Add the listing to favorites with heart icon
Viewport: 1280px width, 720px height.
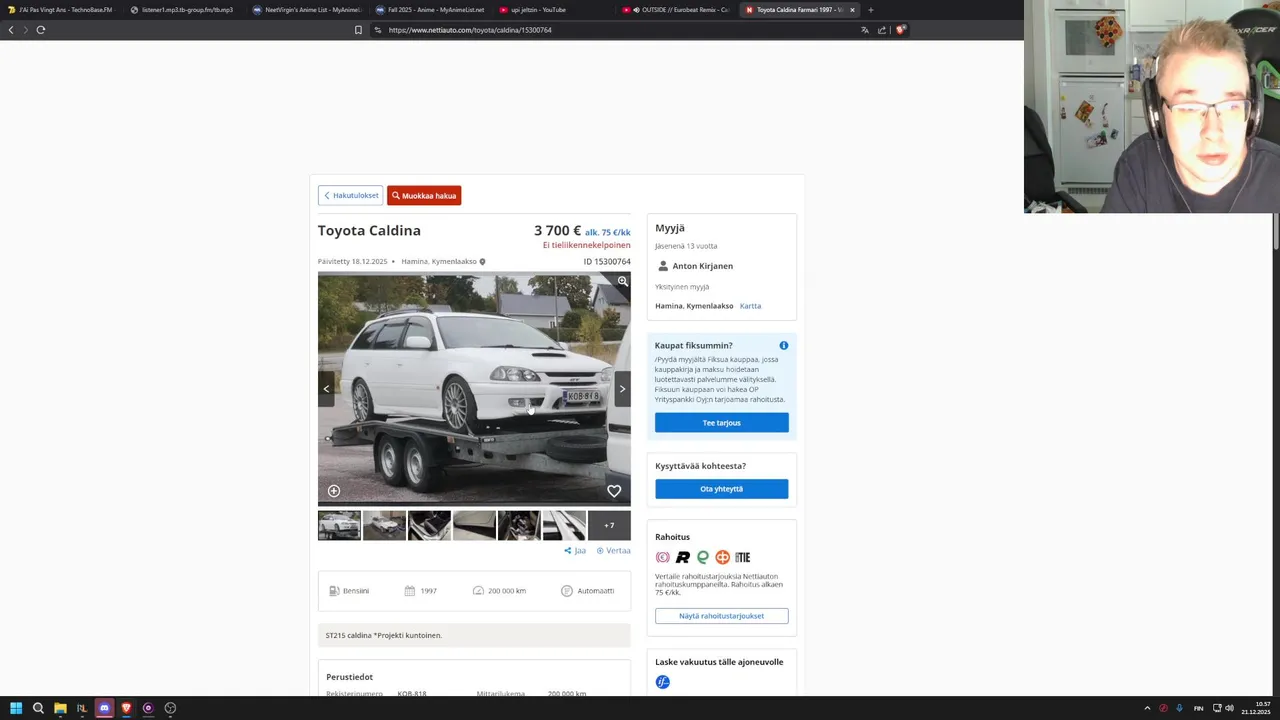tap(614, 491)
